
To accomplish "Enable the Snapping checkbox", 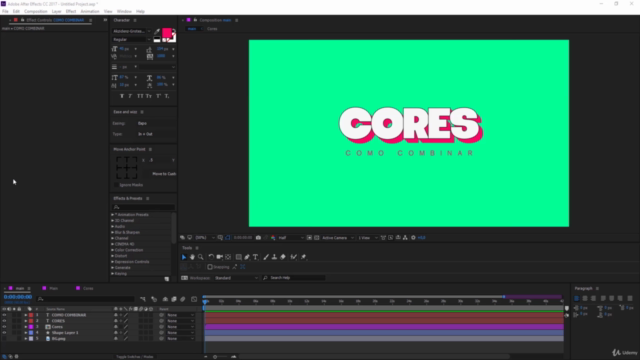I will pyautogui.click(x=210, y=267).
